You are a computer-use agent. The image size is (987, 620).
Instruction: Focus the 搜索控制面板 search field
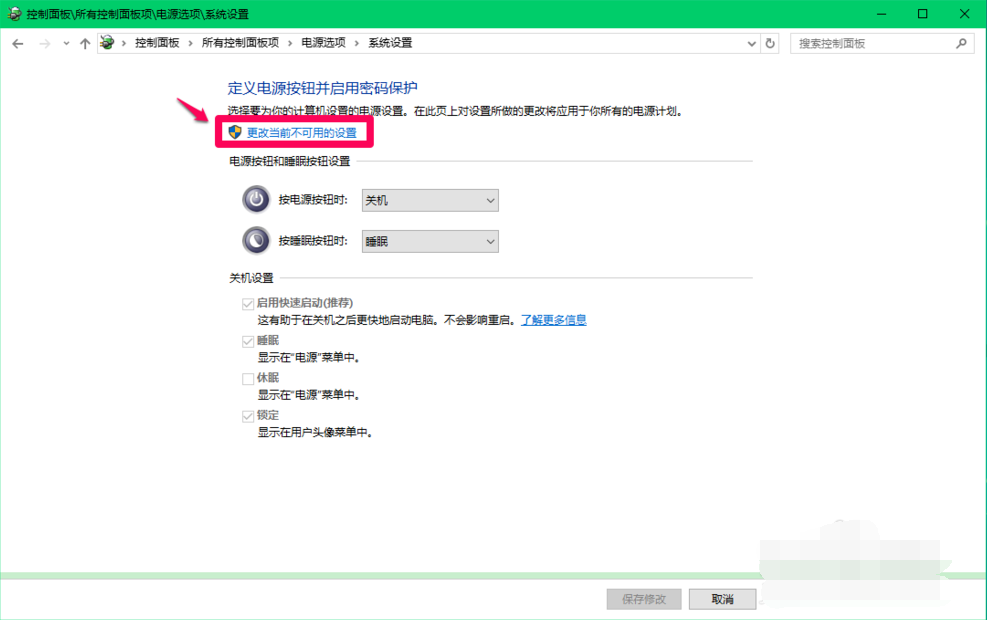point(872,44)
